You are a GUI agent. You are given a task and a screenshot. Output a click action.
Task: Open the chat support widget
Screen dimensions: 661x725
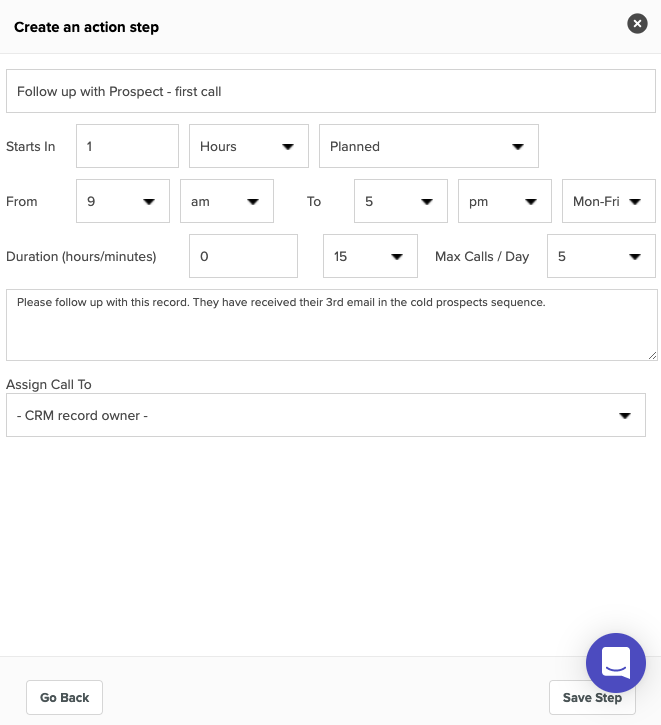click(x=616, y=663)
